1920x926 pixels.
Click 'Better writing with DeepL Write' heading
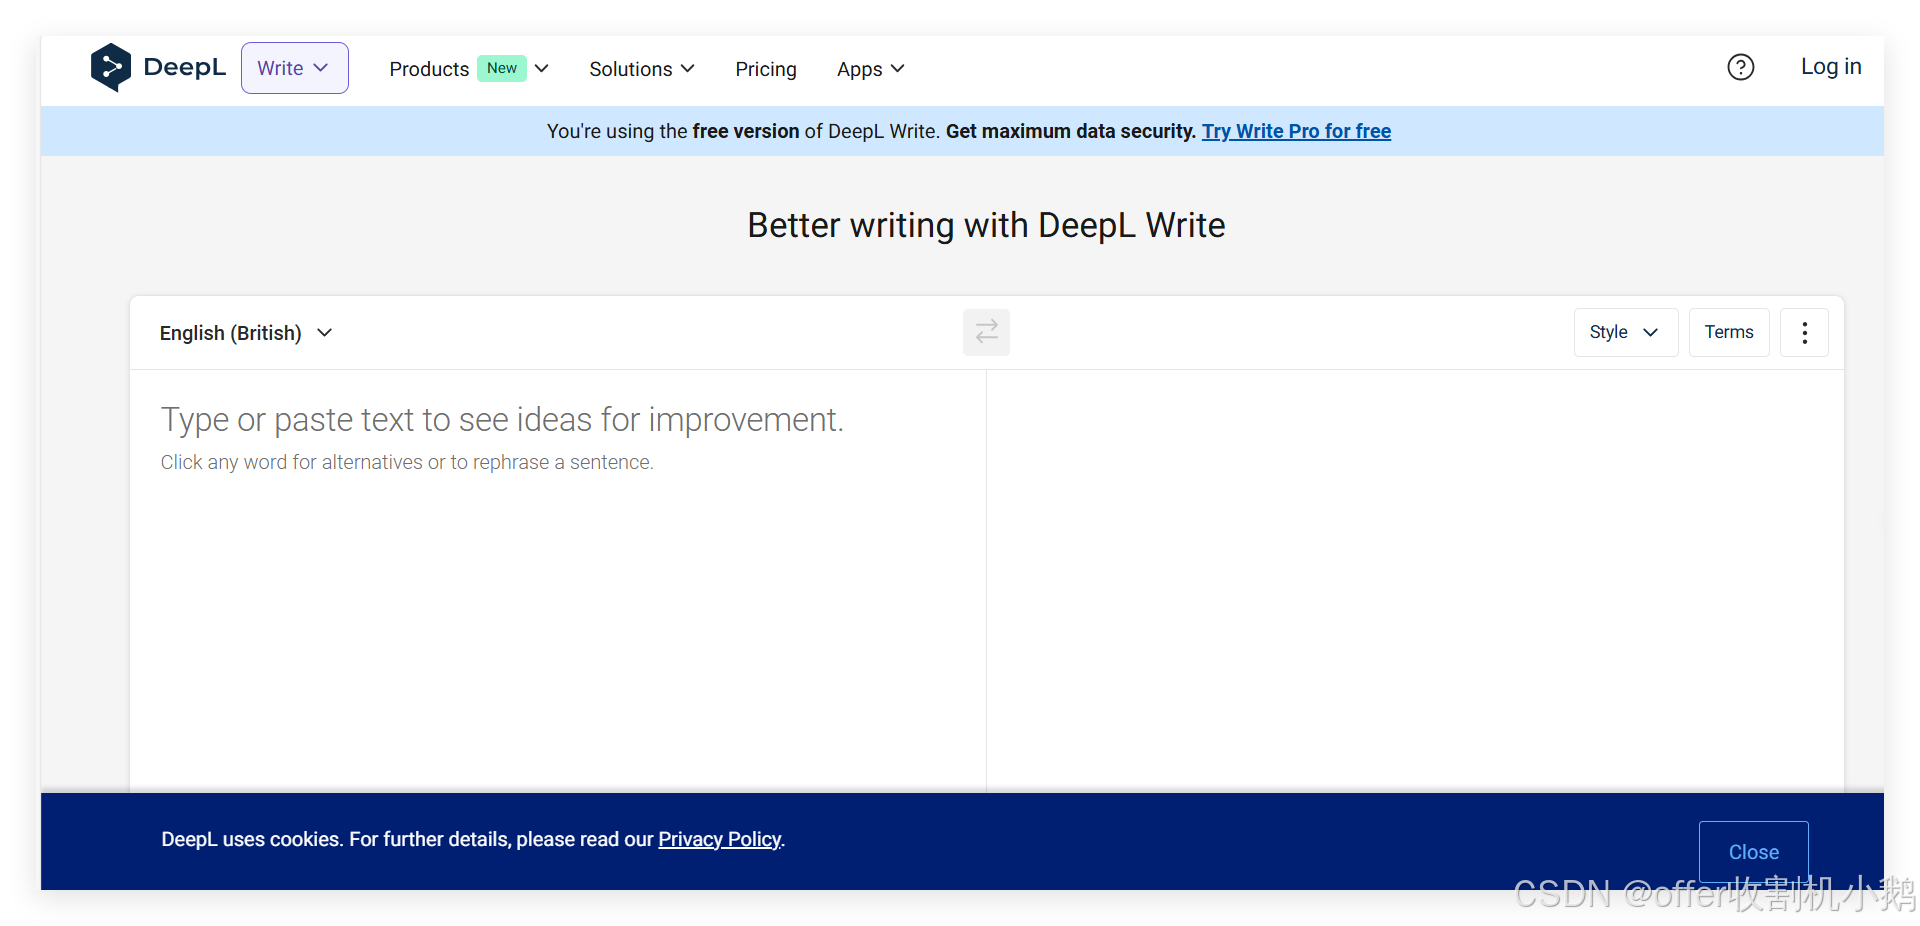click(x=986, y=226)
